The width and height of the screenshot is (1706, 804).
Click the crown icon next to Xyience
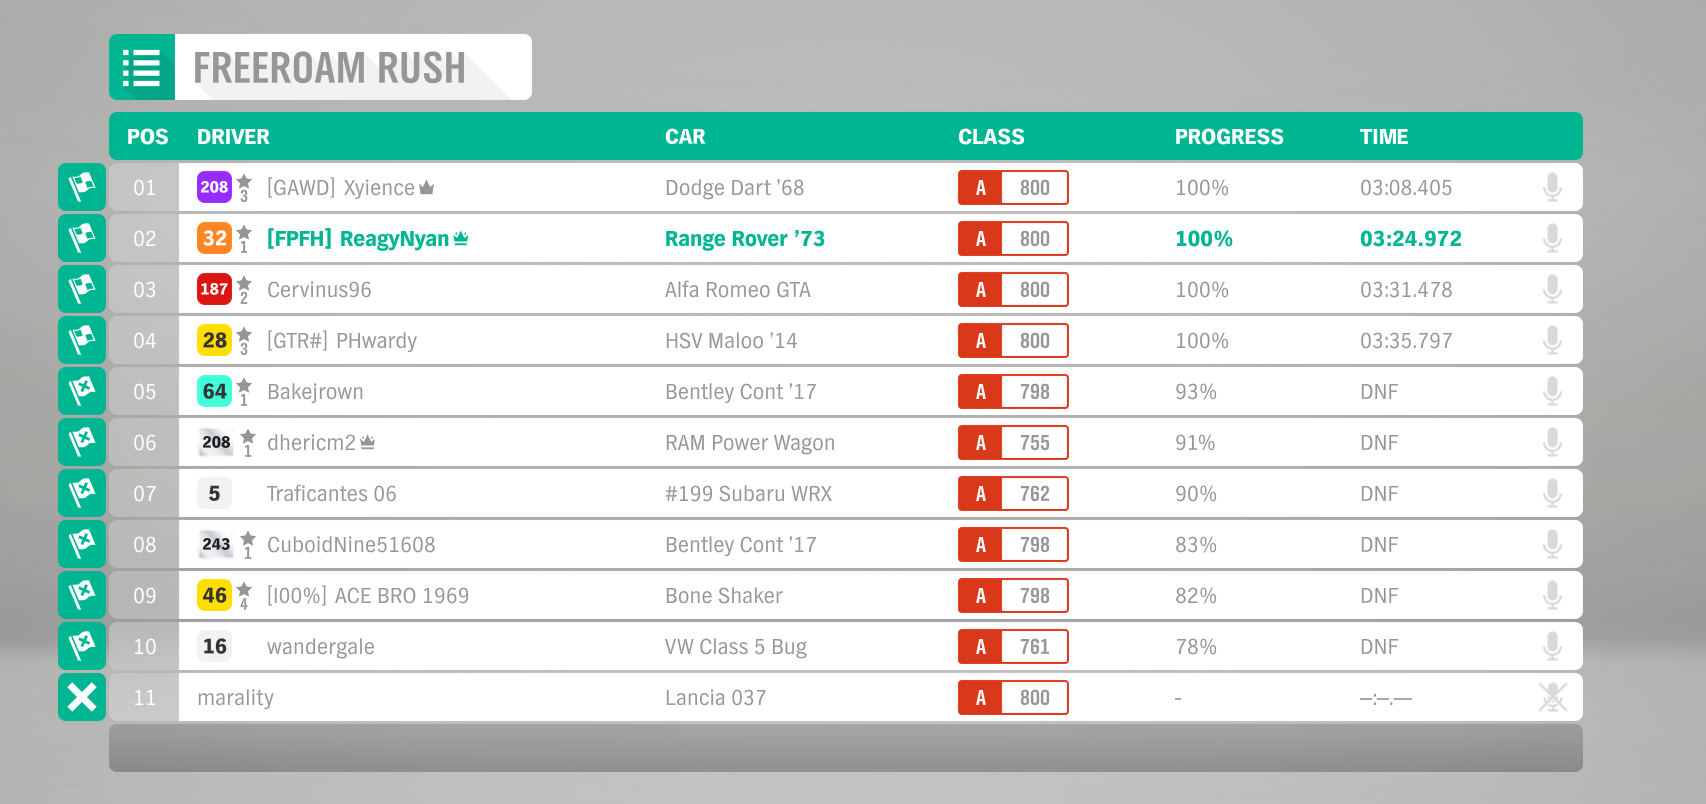pos(427,188)
